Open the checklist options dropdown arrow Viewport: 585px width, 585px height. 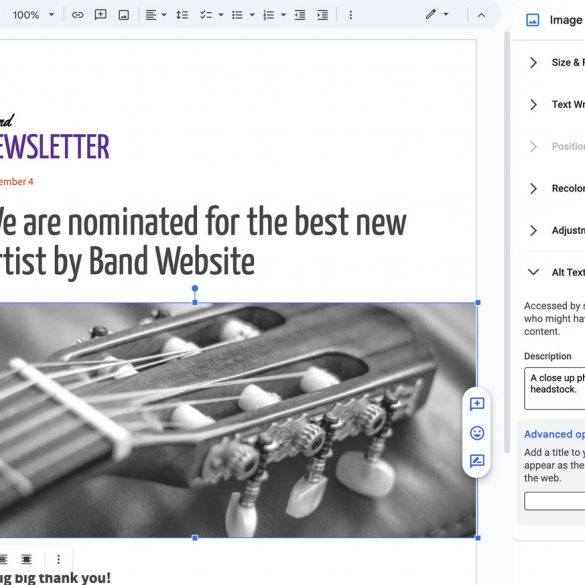point(221,15)
